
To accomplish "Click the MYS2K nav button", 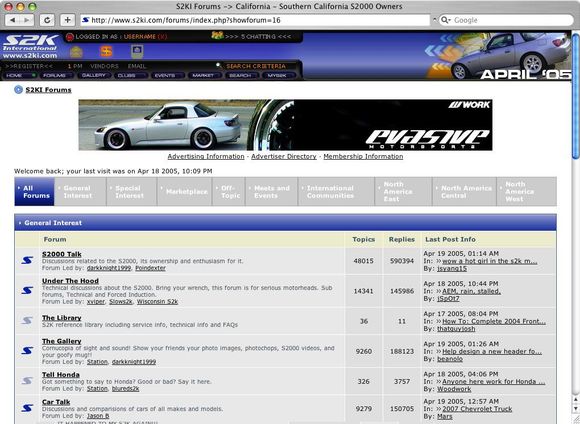I will click(x=278, y=75).
